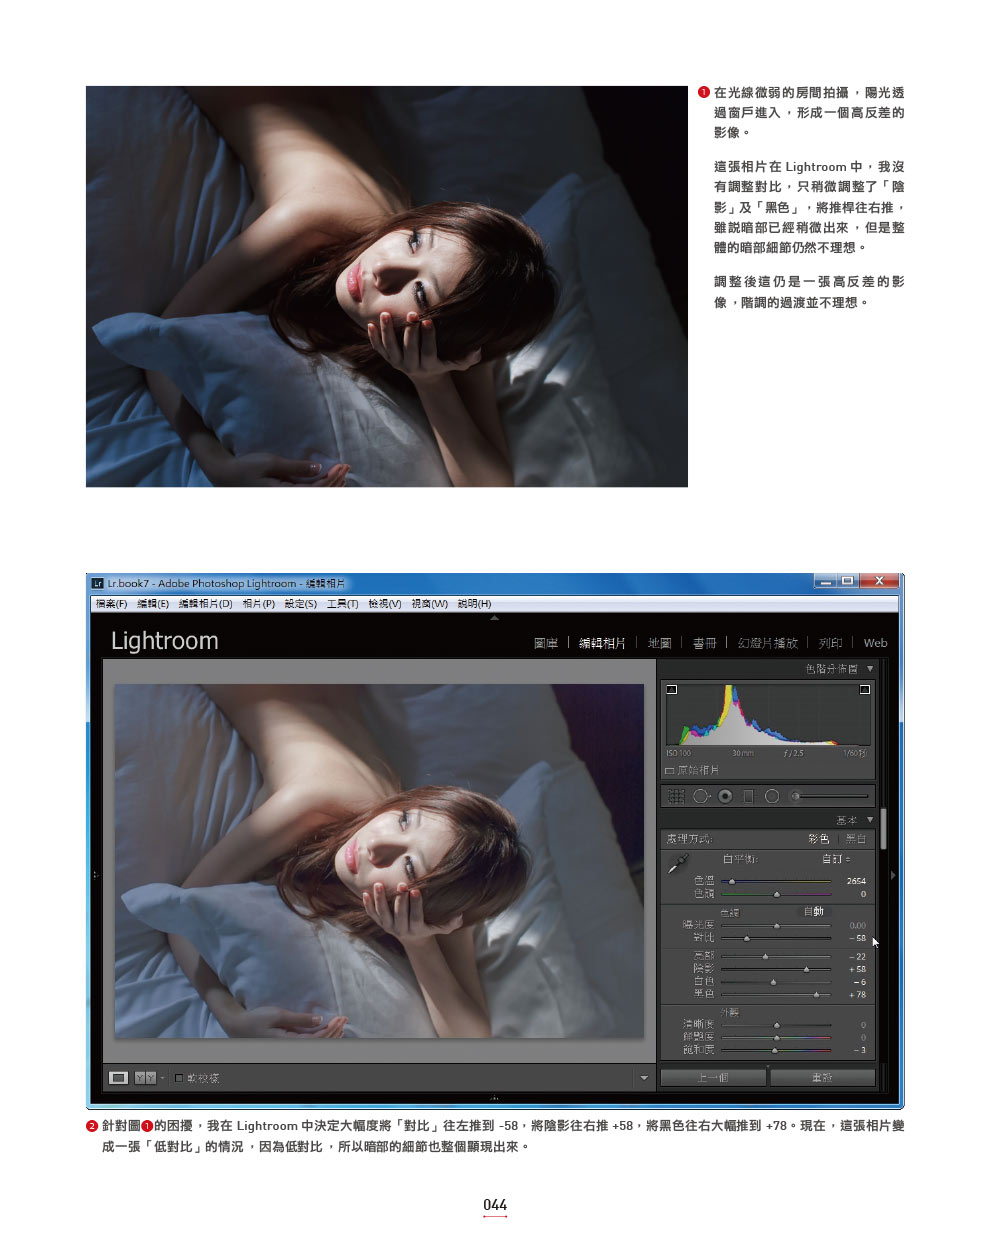Open toolbar options dropdown arrow at right

click(644, 1078)
